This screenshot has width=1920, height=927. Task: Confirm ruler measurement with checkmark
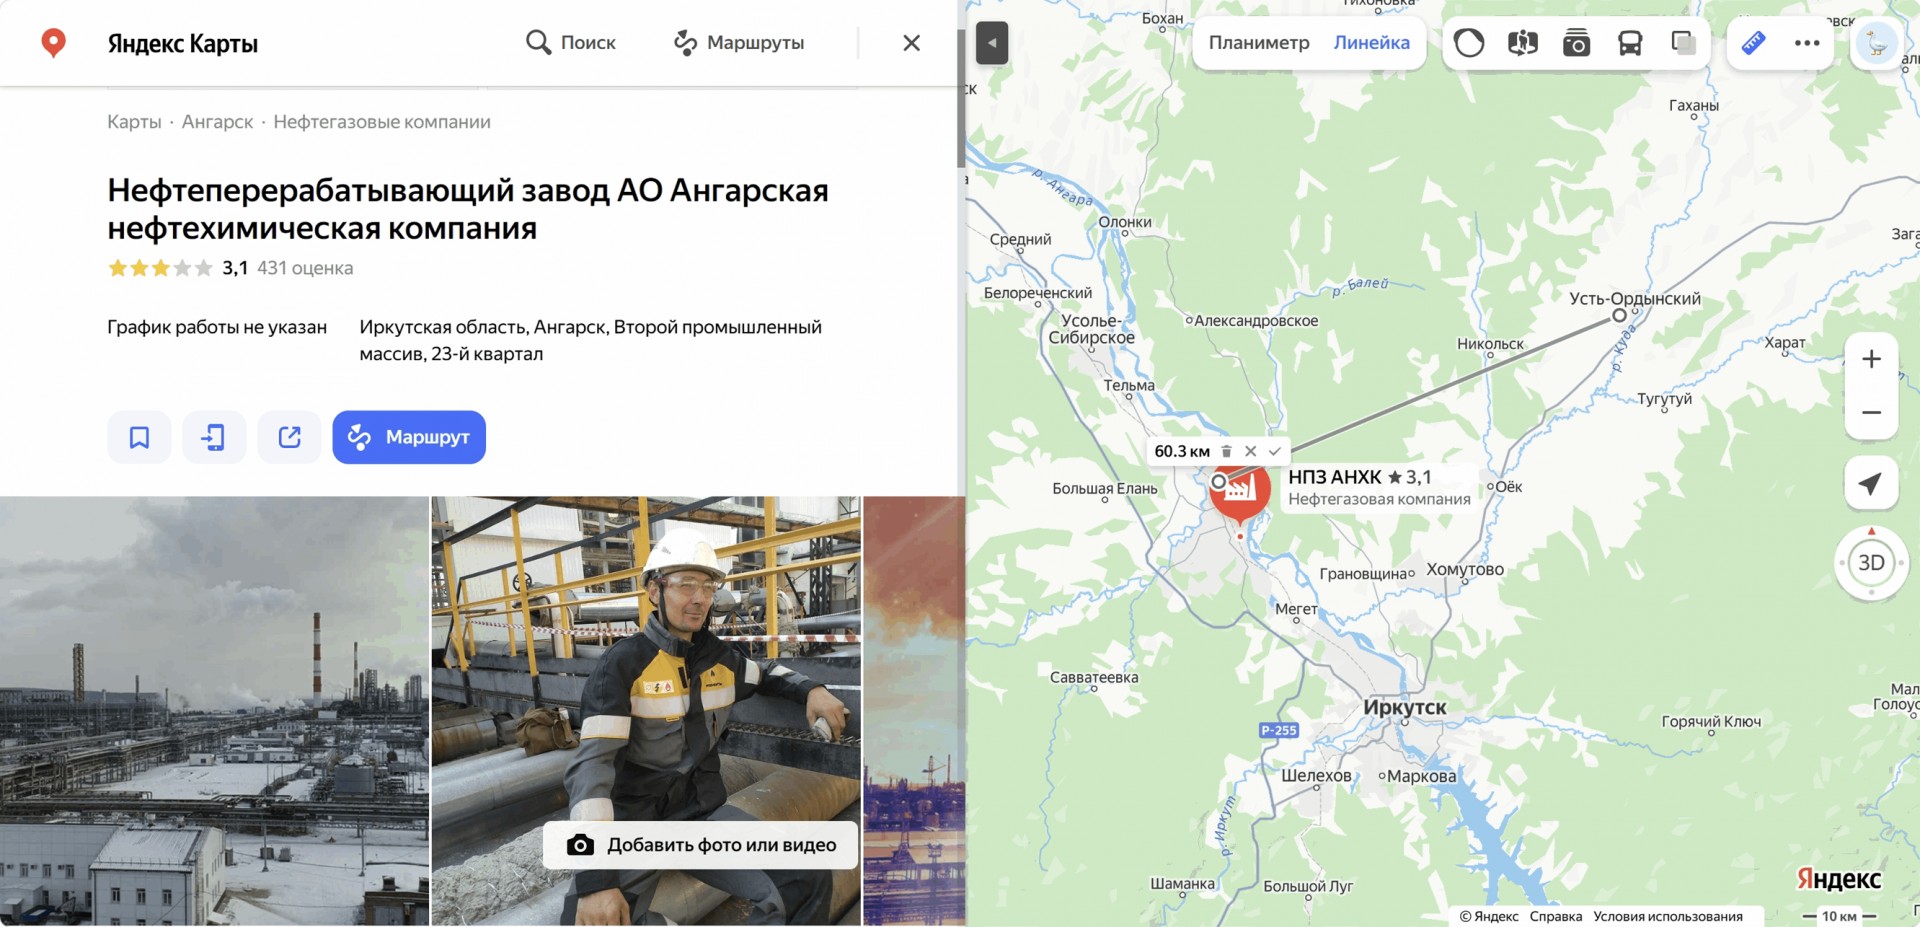[1274, 451]
